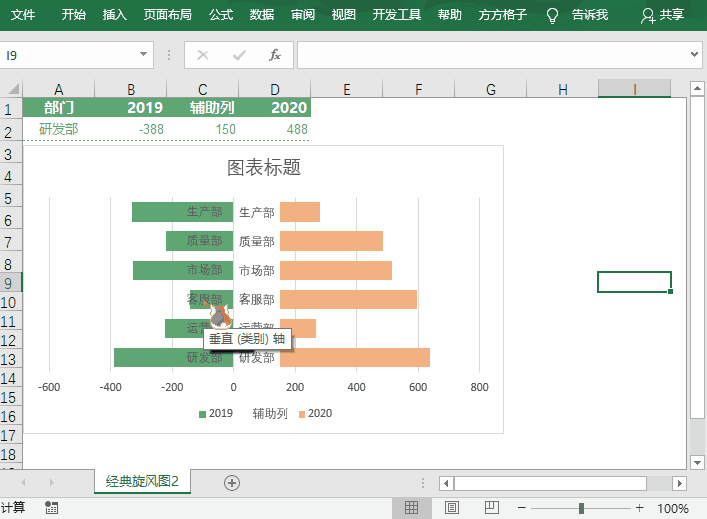This screenshot has height=519, width=707.
Task: Click the horizontal axis value 800
Action: pyautogui.click(x=479, y=387)
